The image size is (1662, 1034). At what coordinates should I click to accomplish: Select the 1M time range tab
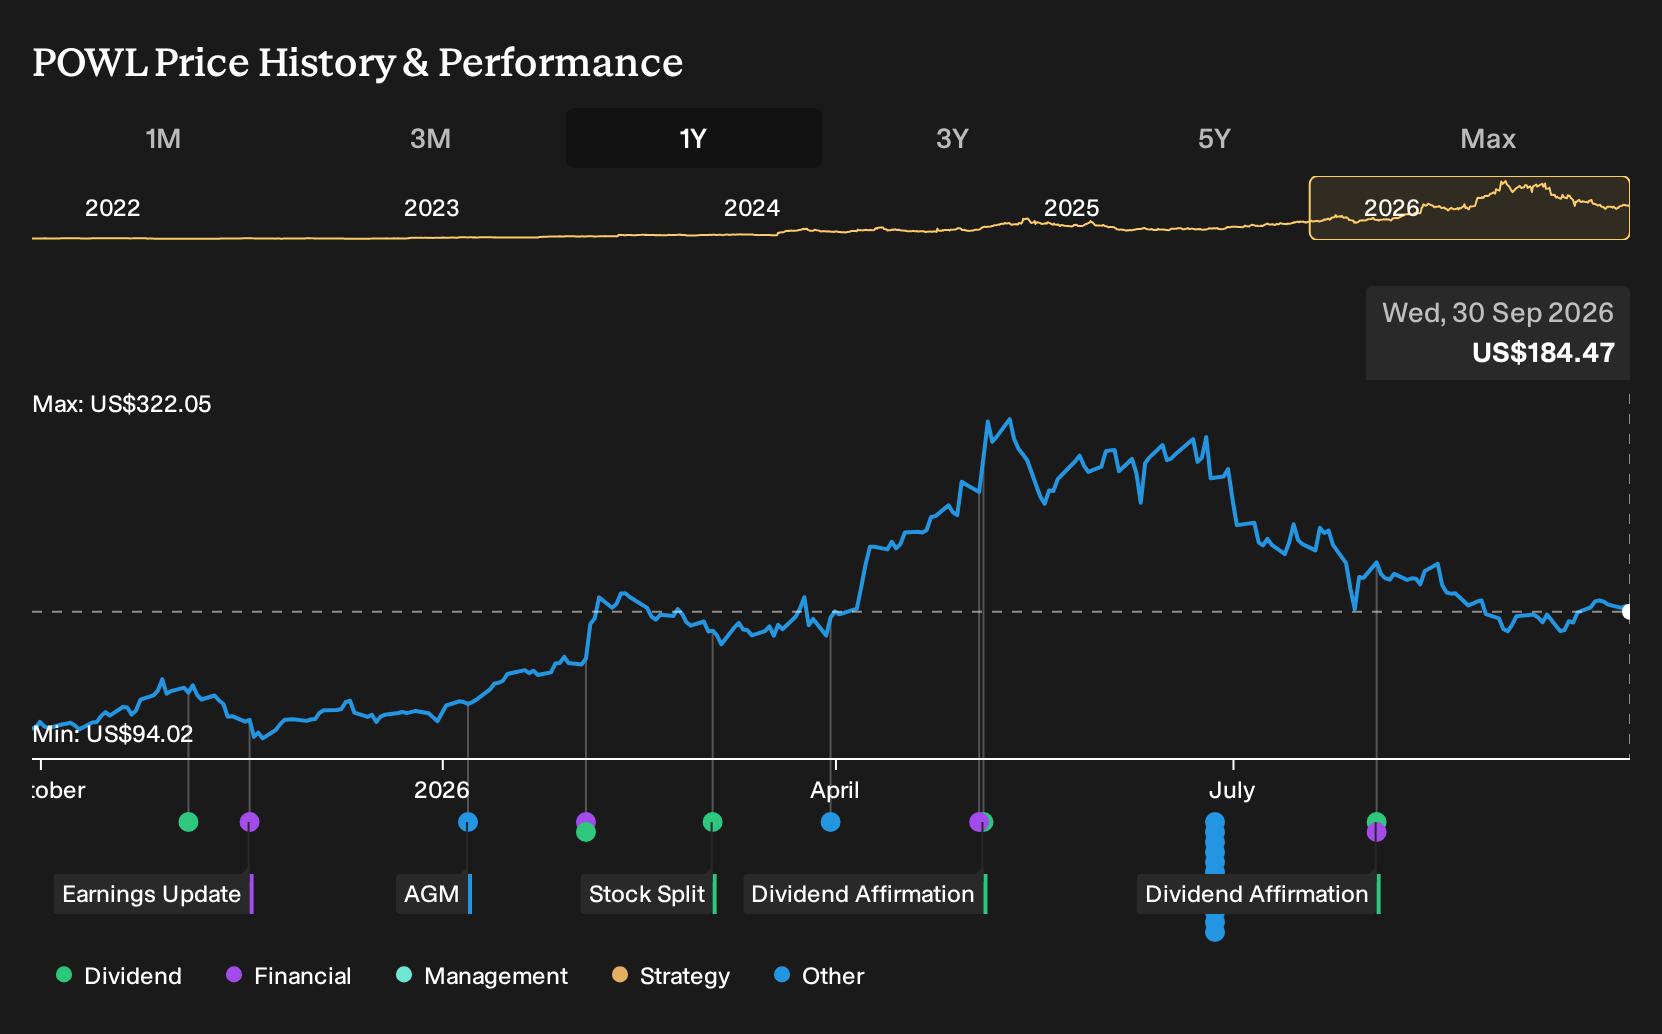[163, 138]
